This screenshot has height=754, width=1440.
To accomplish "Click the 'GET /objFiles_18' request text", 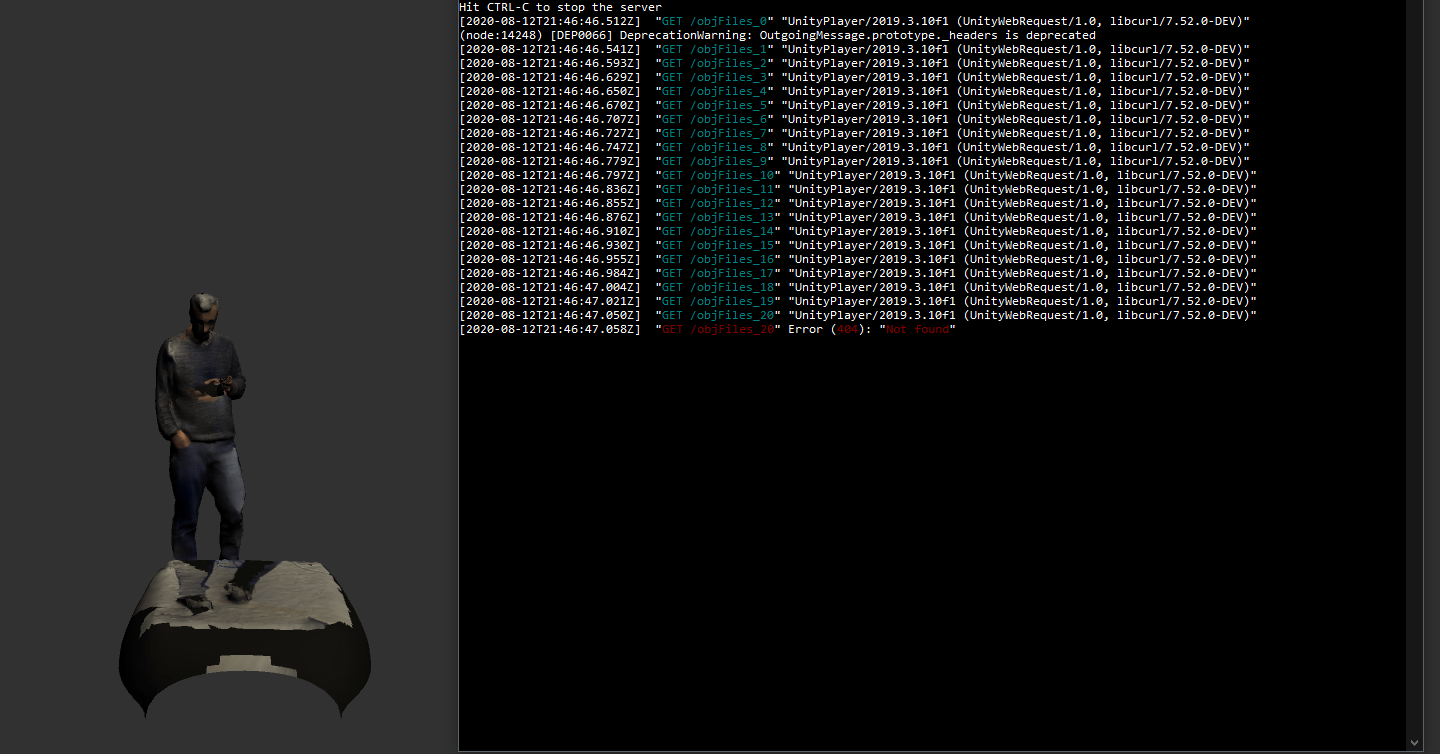I will [718, 287].
